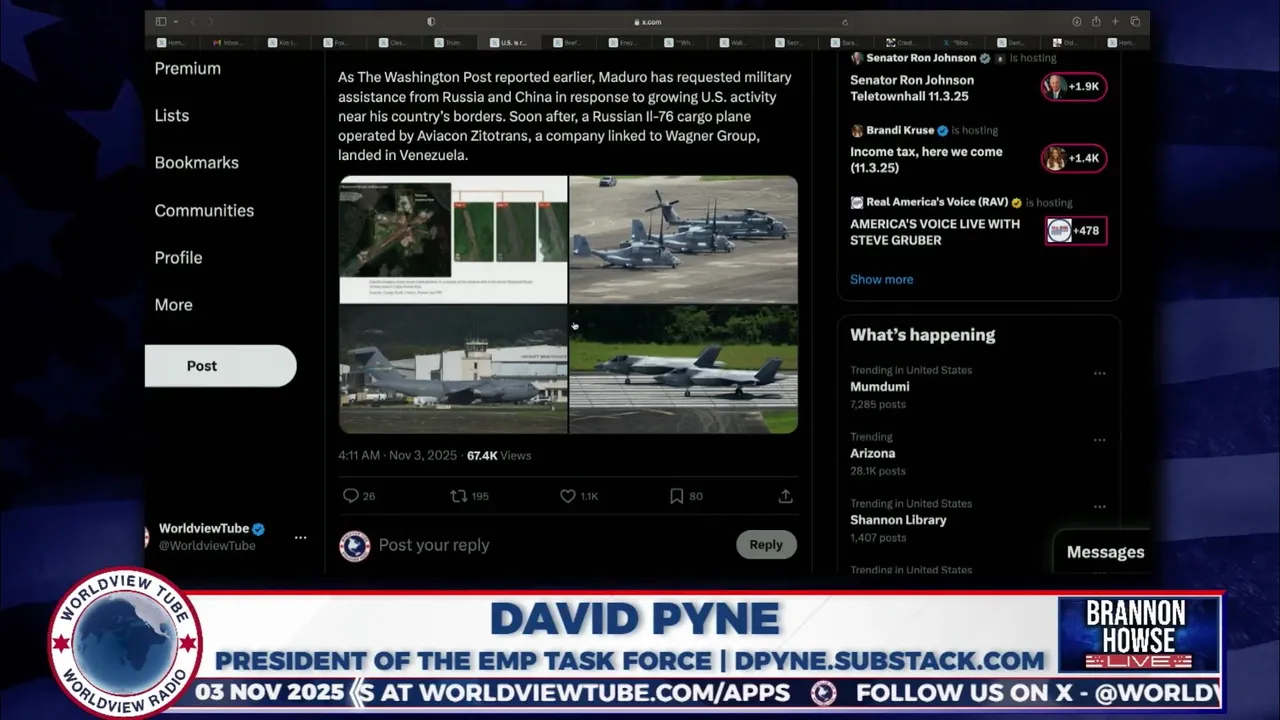The height and width of the screenshot is (720, 1280).
Task: Open the cargo plane photo thumbnail
Action: tap(453, 369)
